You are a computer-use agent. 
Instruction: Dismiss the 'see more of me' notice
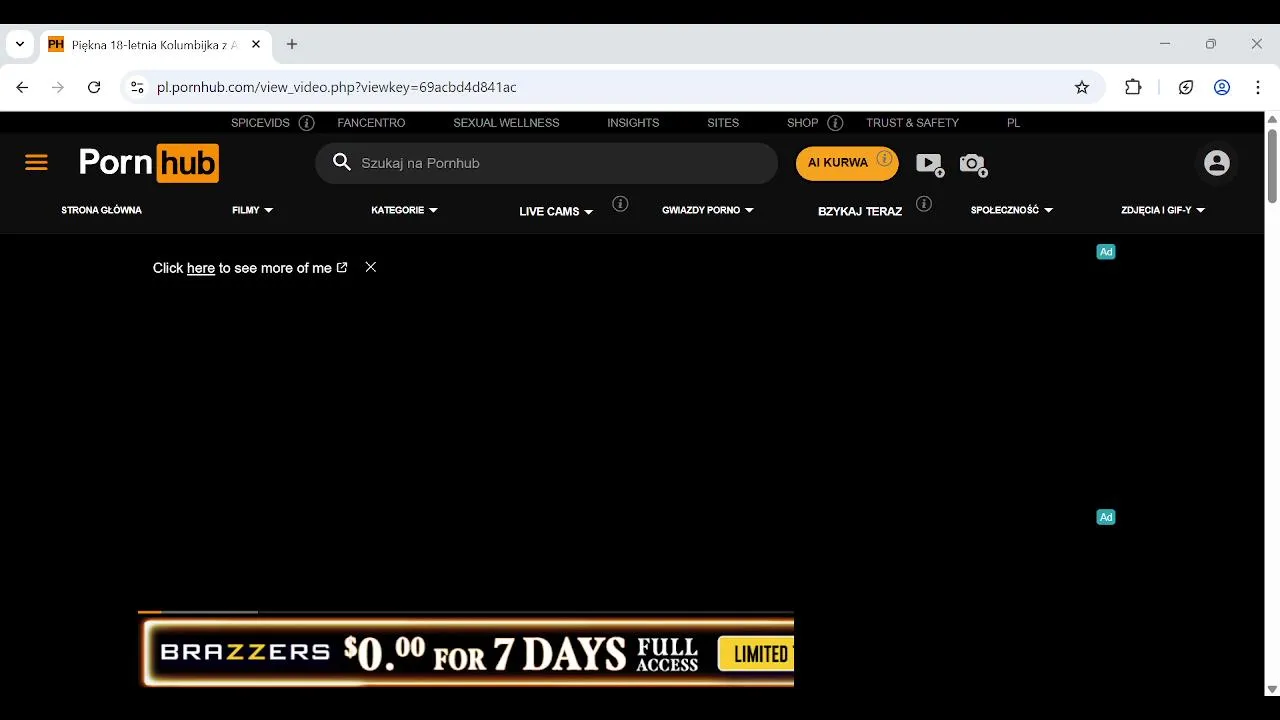(x=371, y=267)
